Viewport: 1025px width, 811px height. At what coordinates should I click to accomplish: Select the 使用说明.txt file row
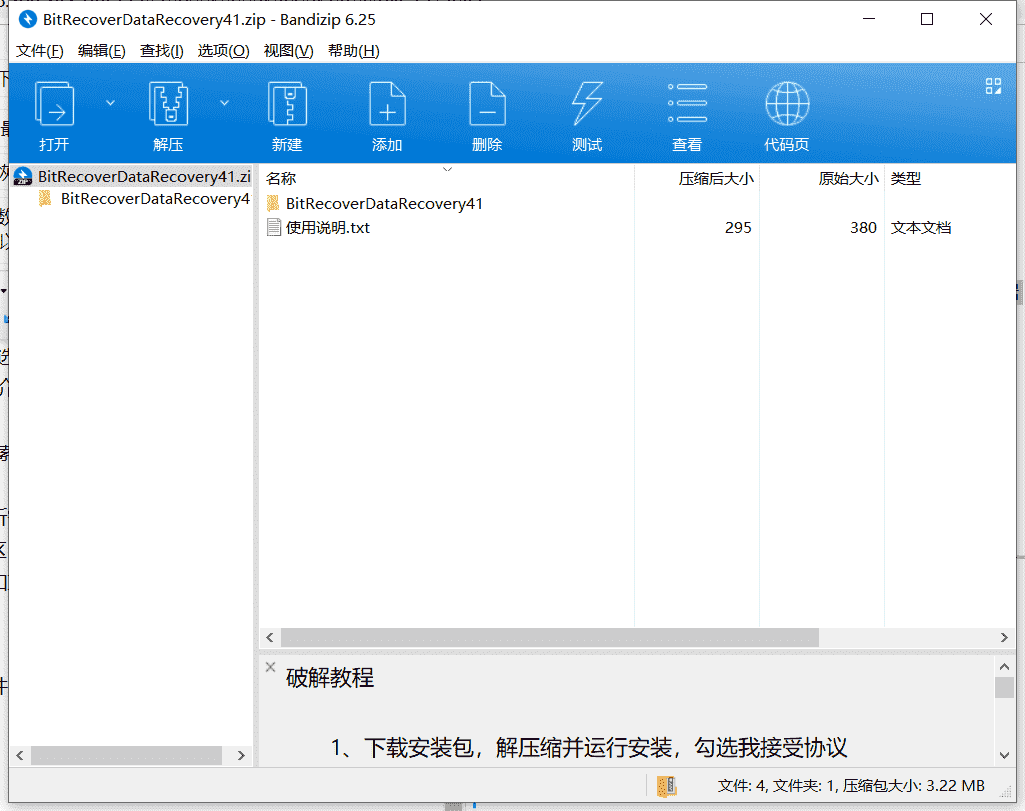coord(637,227)
